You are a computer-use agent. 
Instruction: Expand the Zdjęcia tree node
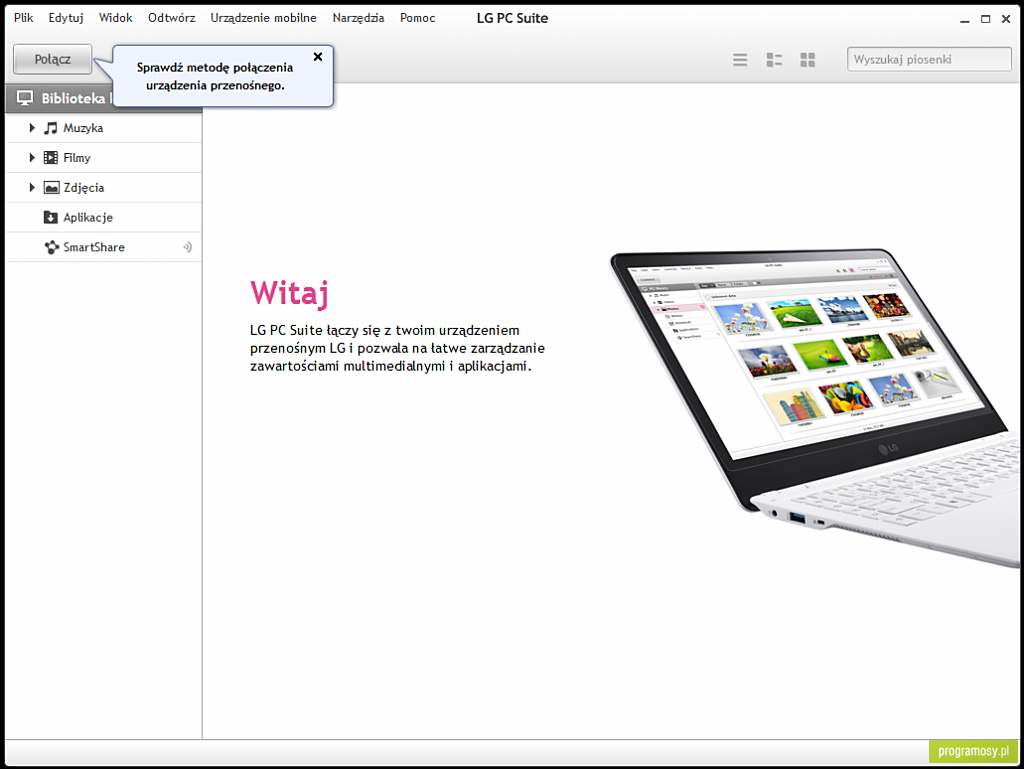31,187
